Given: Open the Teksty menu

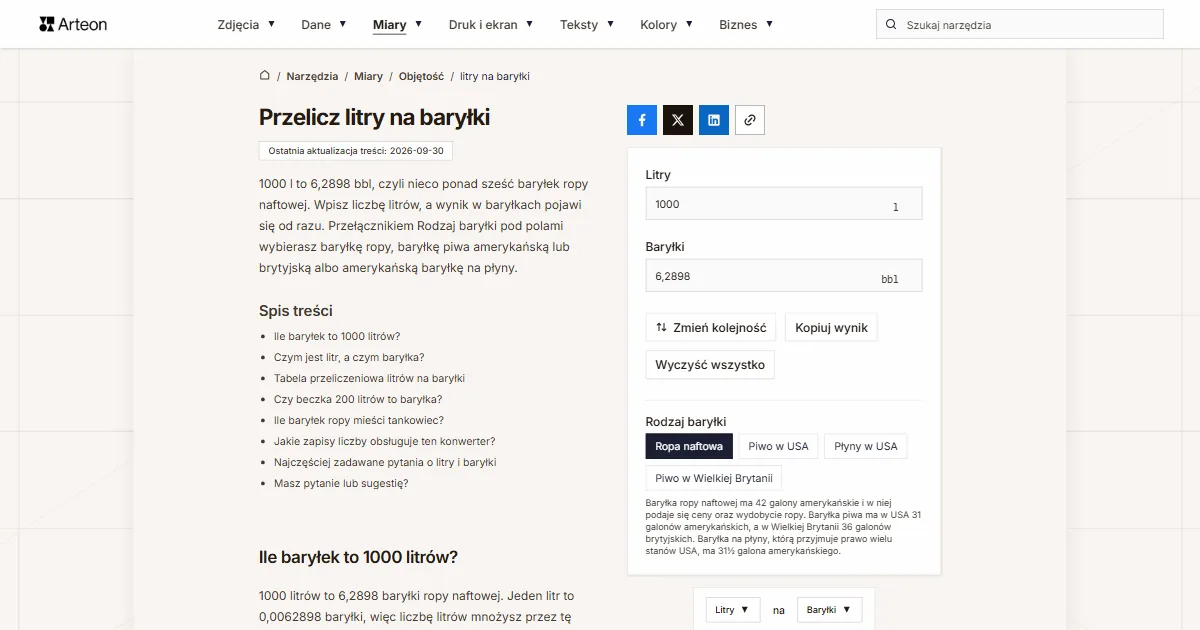Looking at the screenshot, I should tap(587, 25).
